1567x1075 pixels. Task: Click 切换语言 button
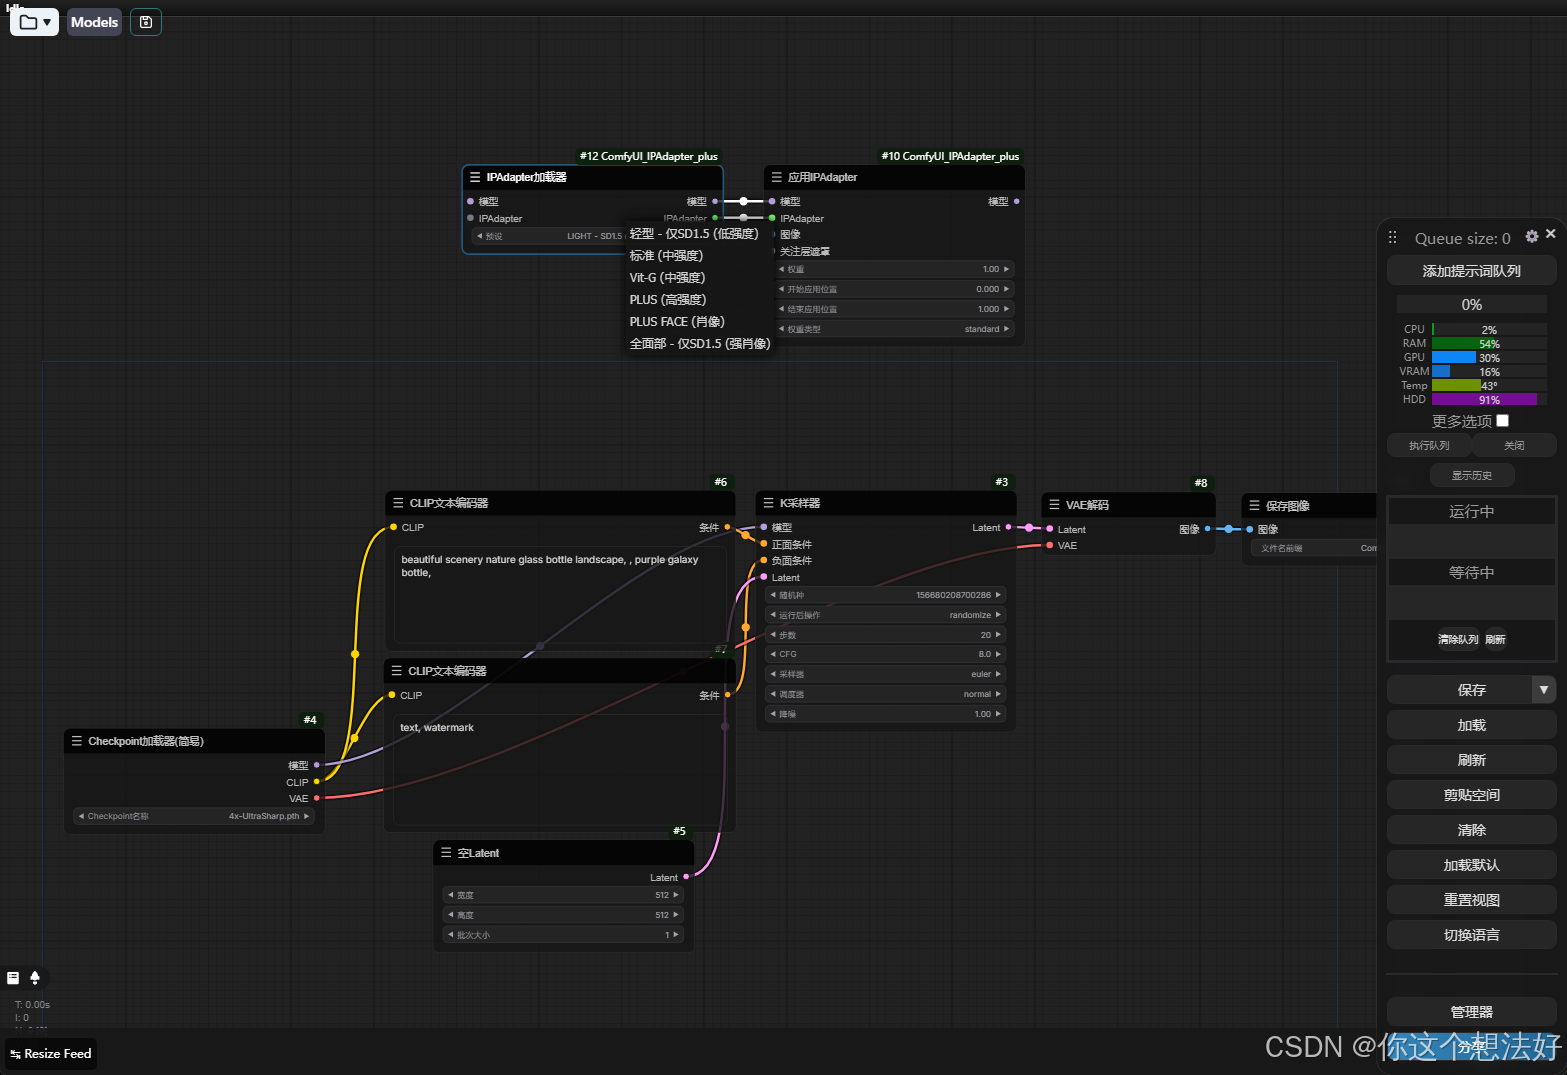[1471, 935]
